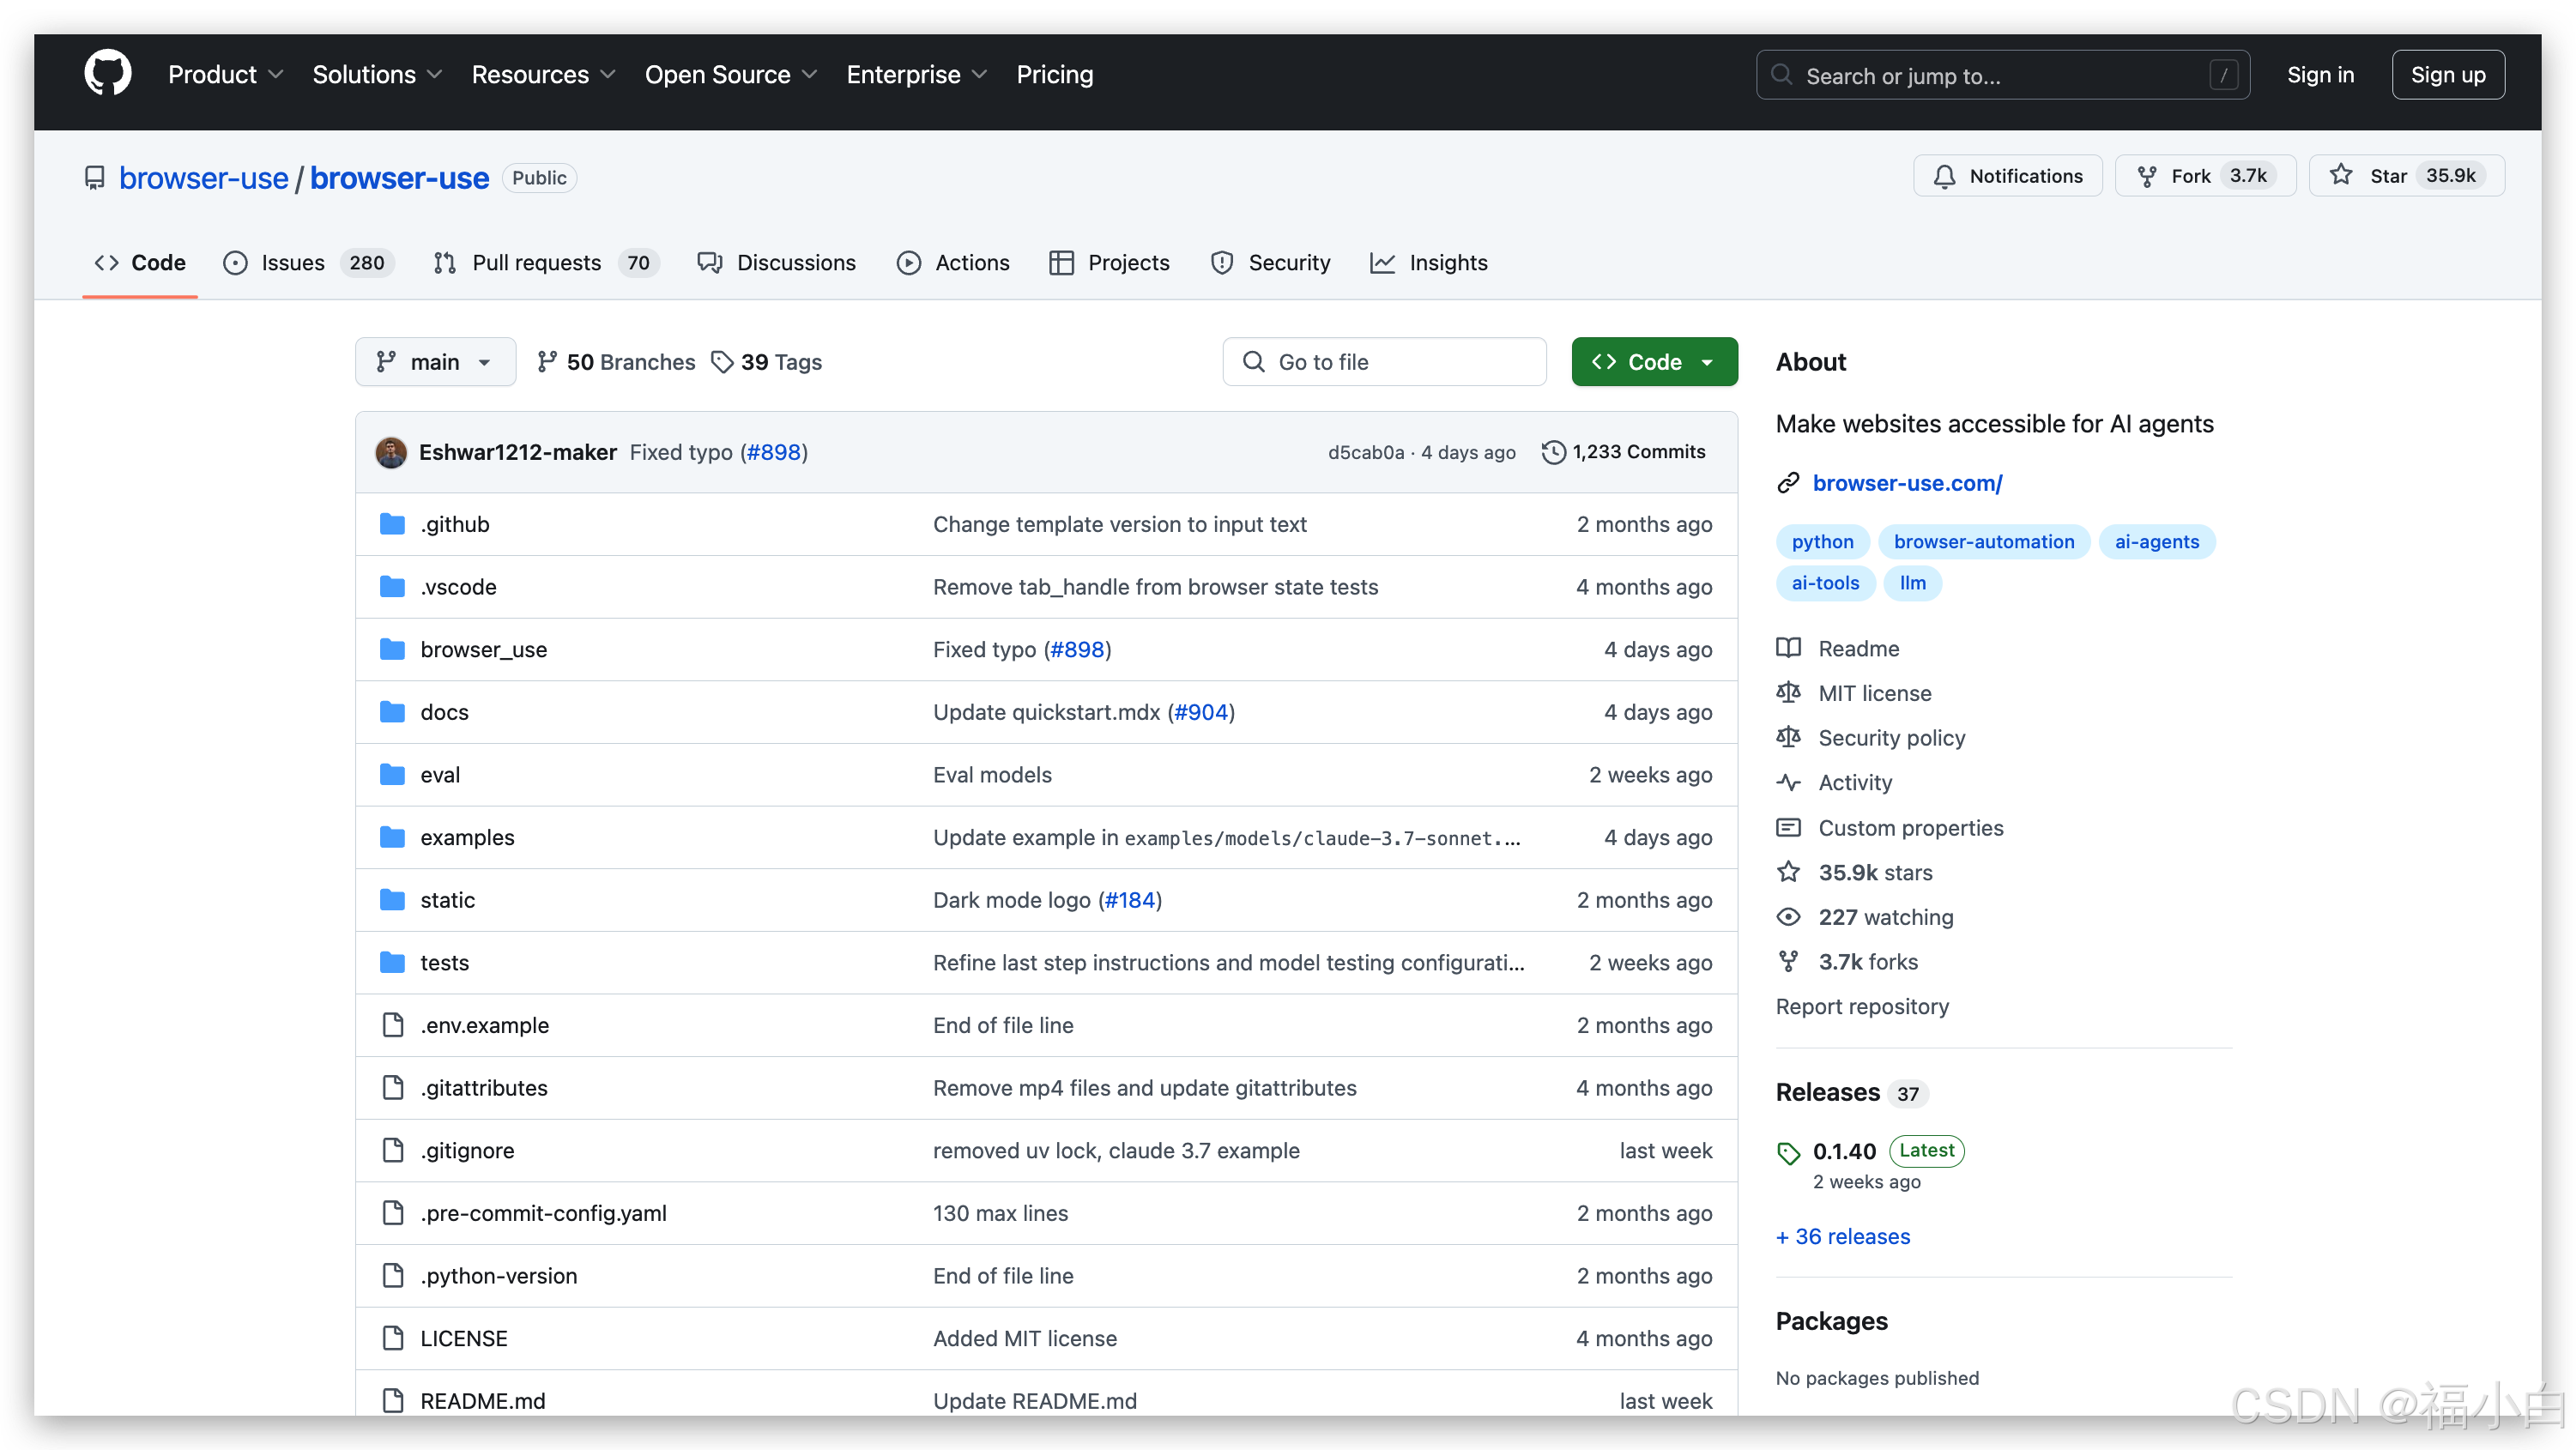2576x1450 pixels.
Task: Select the python topic tag
Action: 1822,542
